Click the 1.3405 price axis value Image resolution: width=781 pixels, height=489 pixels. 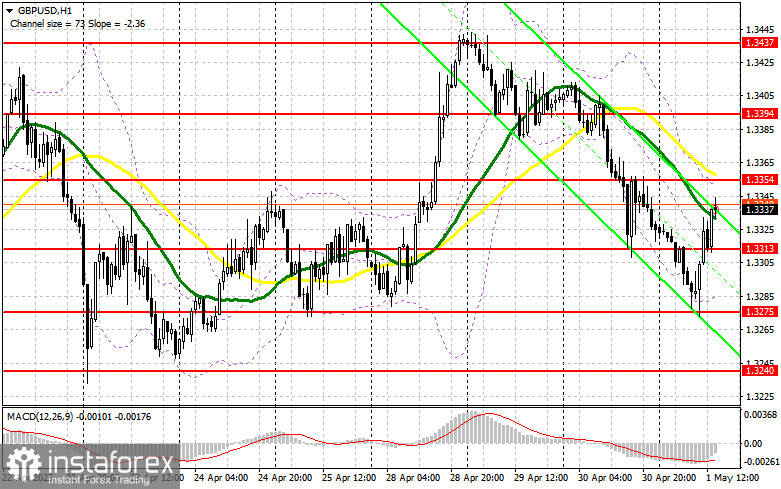760,96
